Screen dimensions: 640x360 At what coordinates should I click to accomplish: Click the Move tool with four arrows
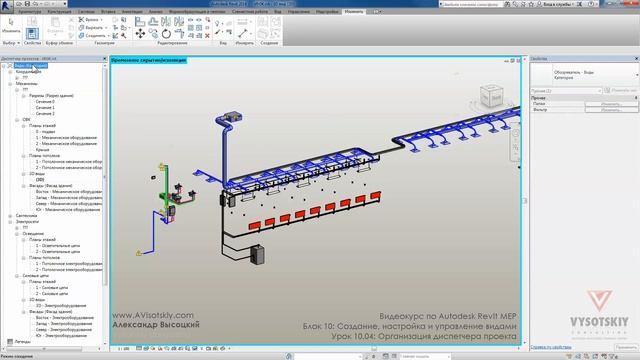pos(140,33)
